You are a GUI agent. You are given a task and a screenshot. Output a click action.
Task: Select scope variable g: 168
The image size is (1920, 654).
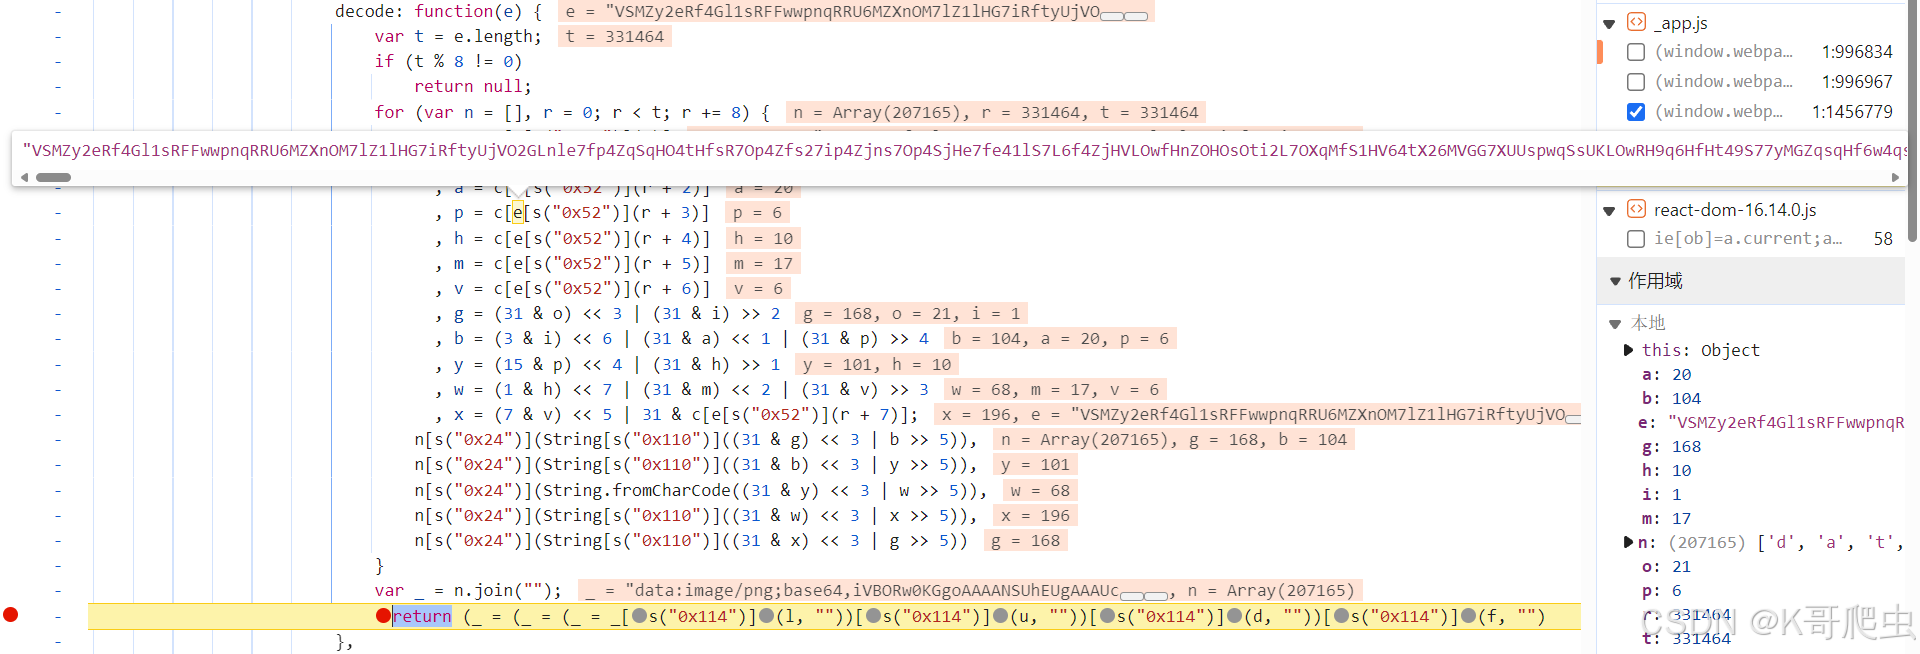1671,446
